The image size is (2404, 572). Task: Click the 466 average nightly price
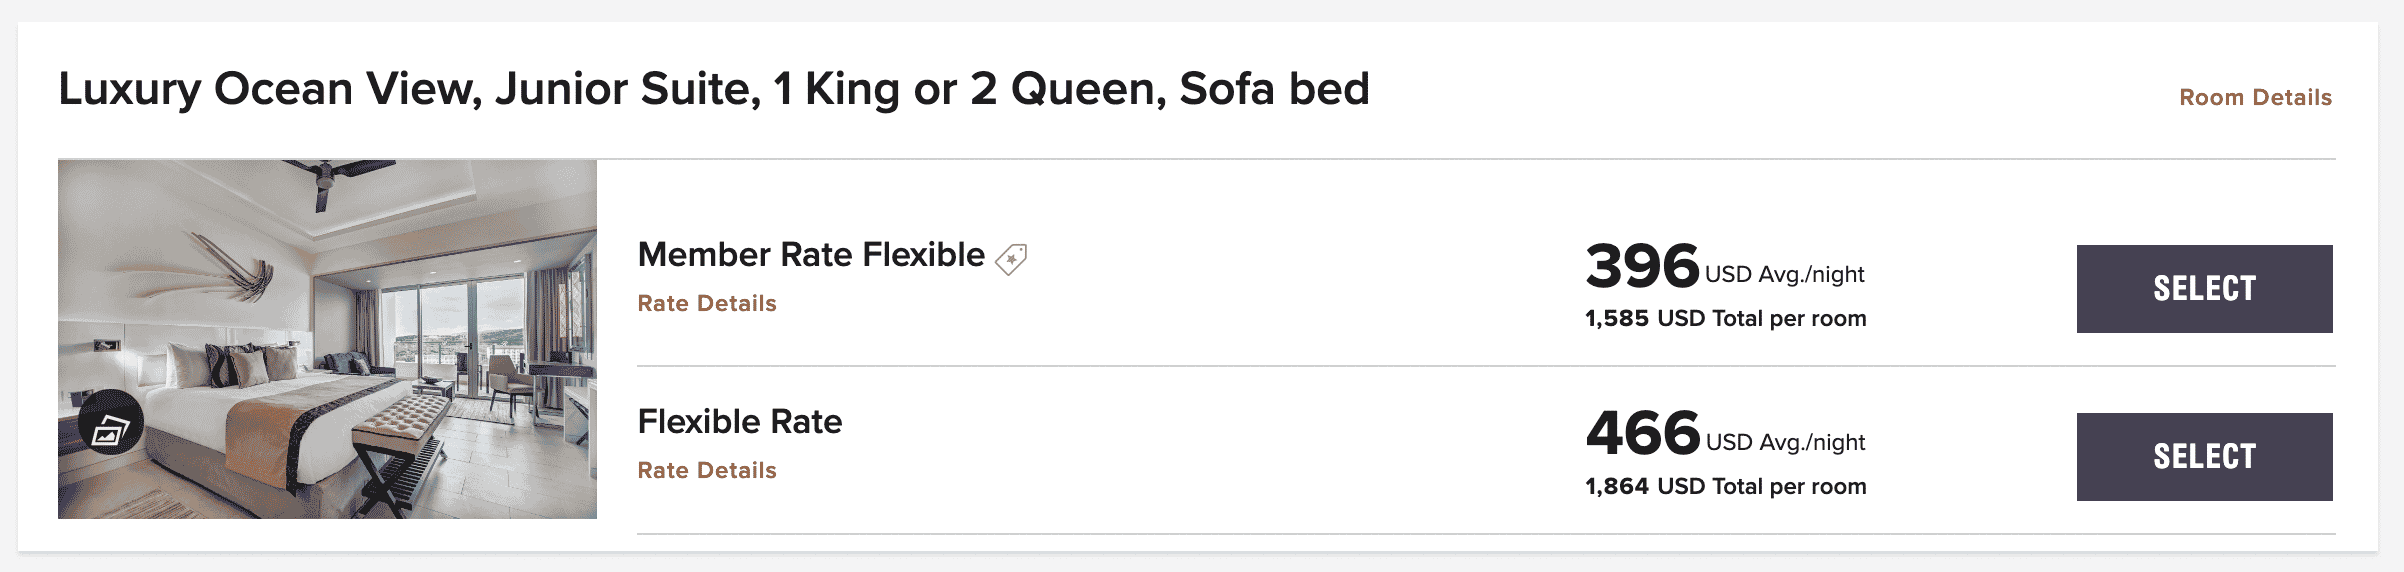point(1643,433)
